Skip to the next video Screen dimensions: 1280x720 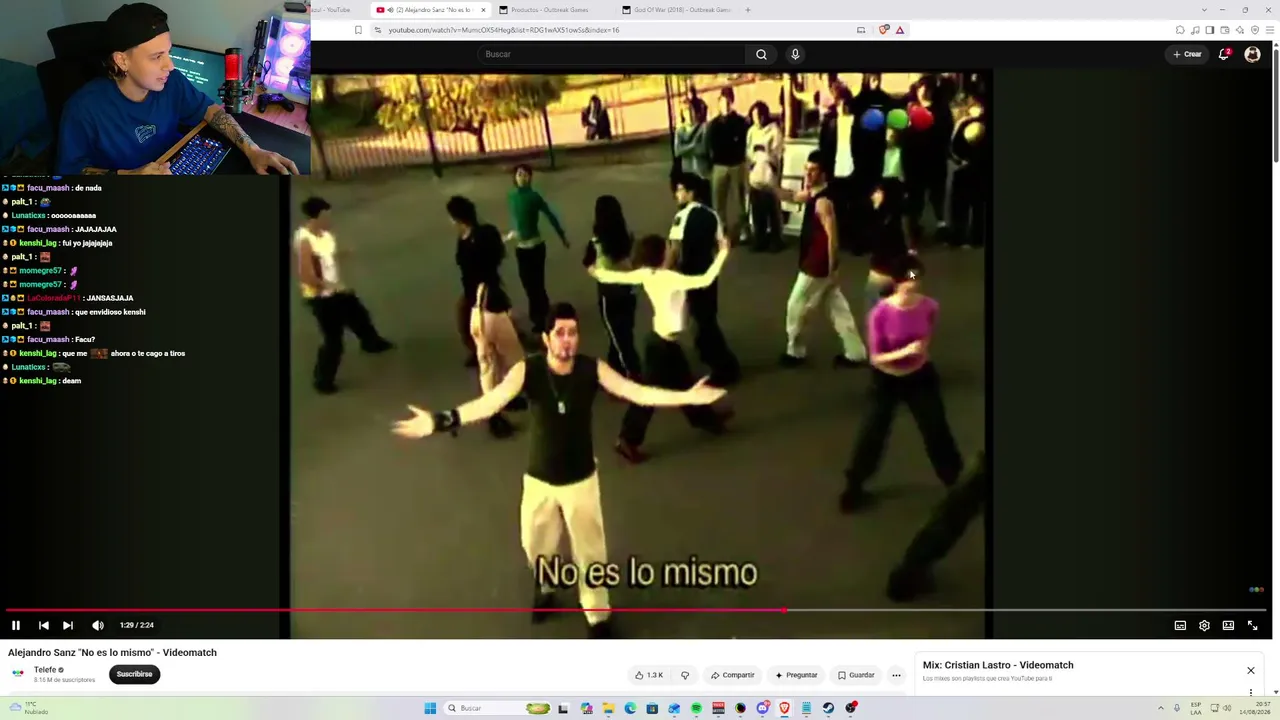[68, 625]
